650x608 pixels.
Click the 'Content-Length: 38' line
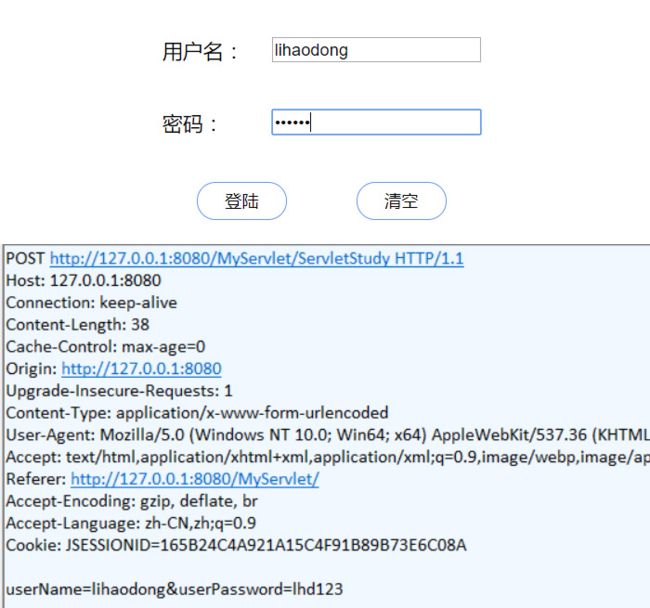pyautogui.click(x=78, y=325)
